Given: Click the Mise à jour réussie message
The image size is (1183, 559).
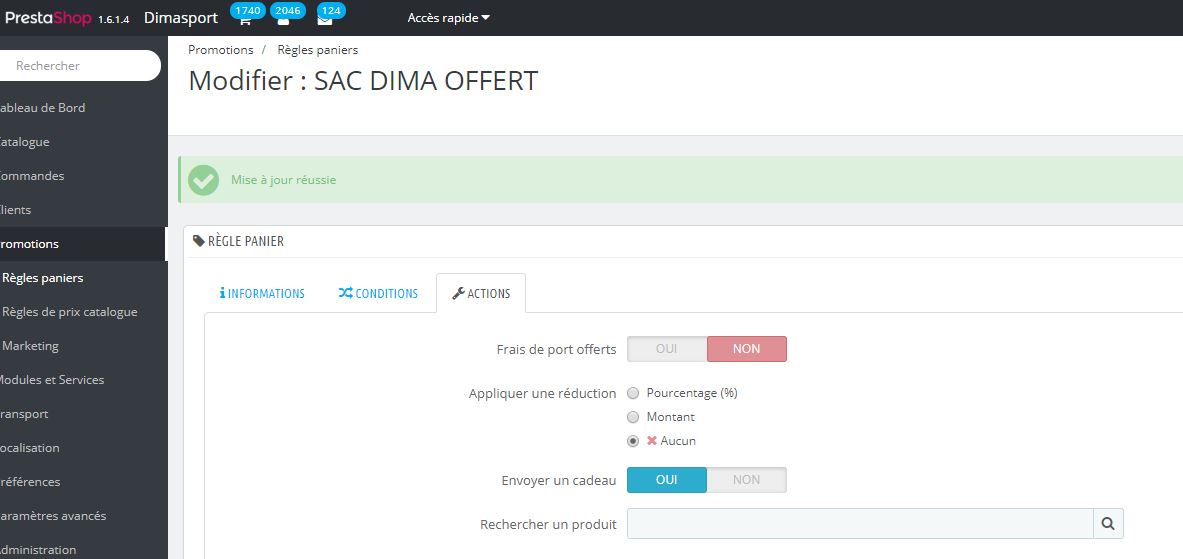Looking at the screenshot, I should (x=284, y=180).
